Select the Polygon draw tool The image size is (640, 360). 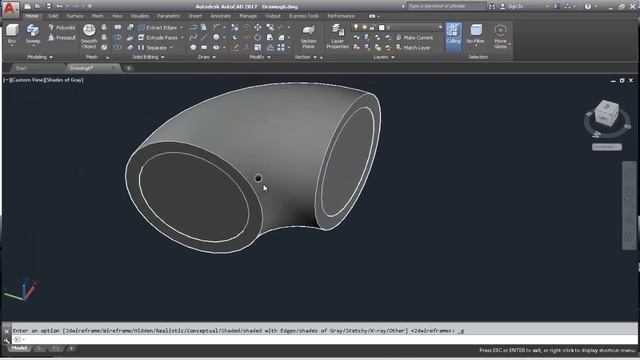click(x=193, y=47)
